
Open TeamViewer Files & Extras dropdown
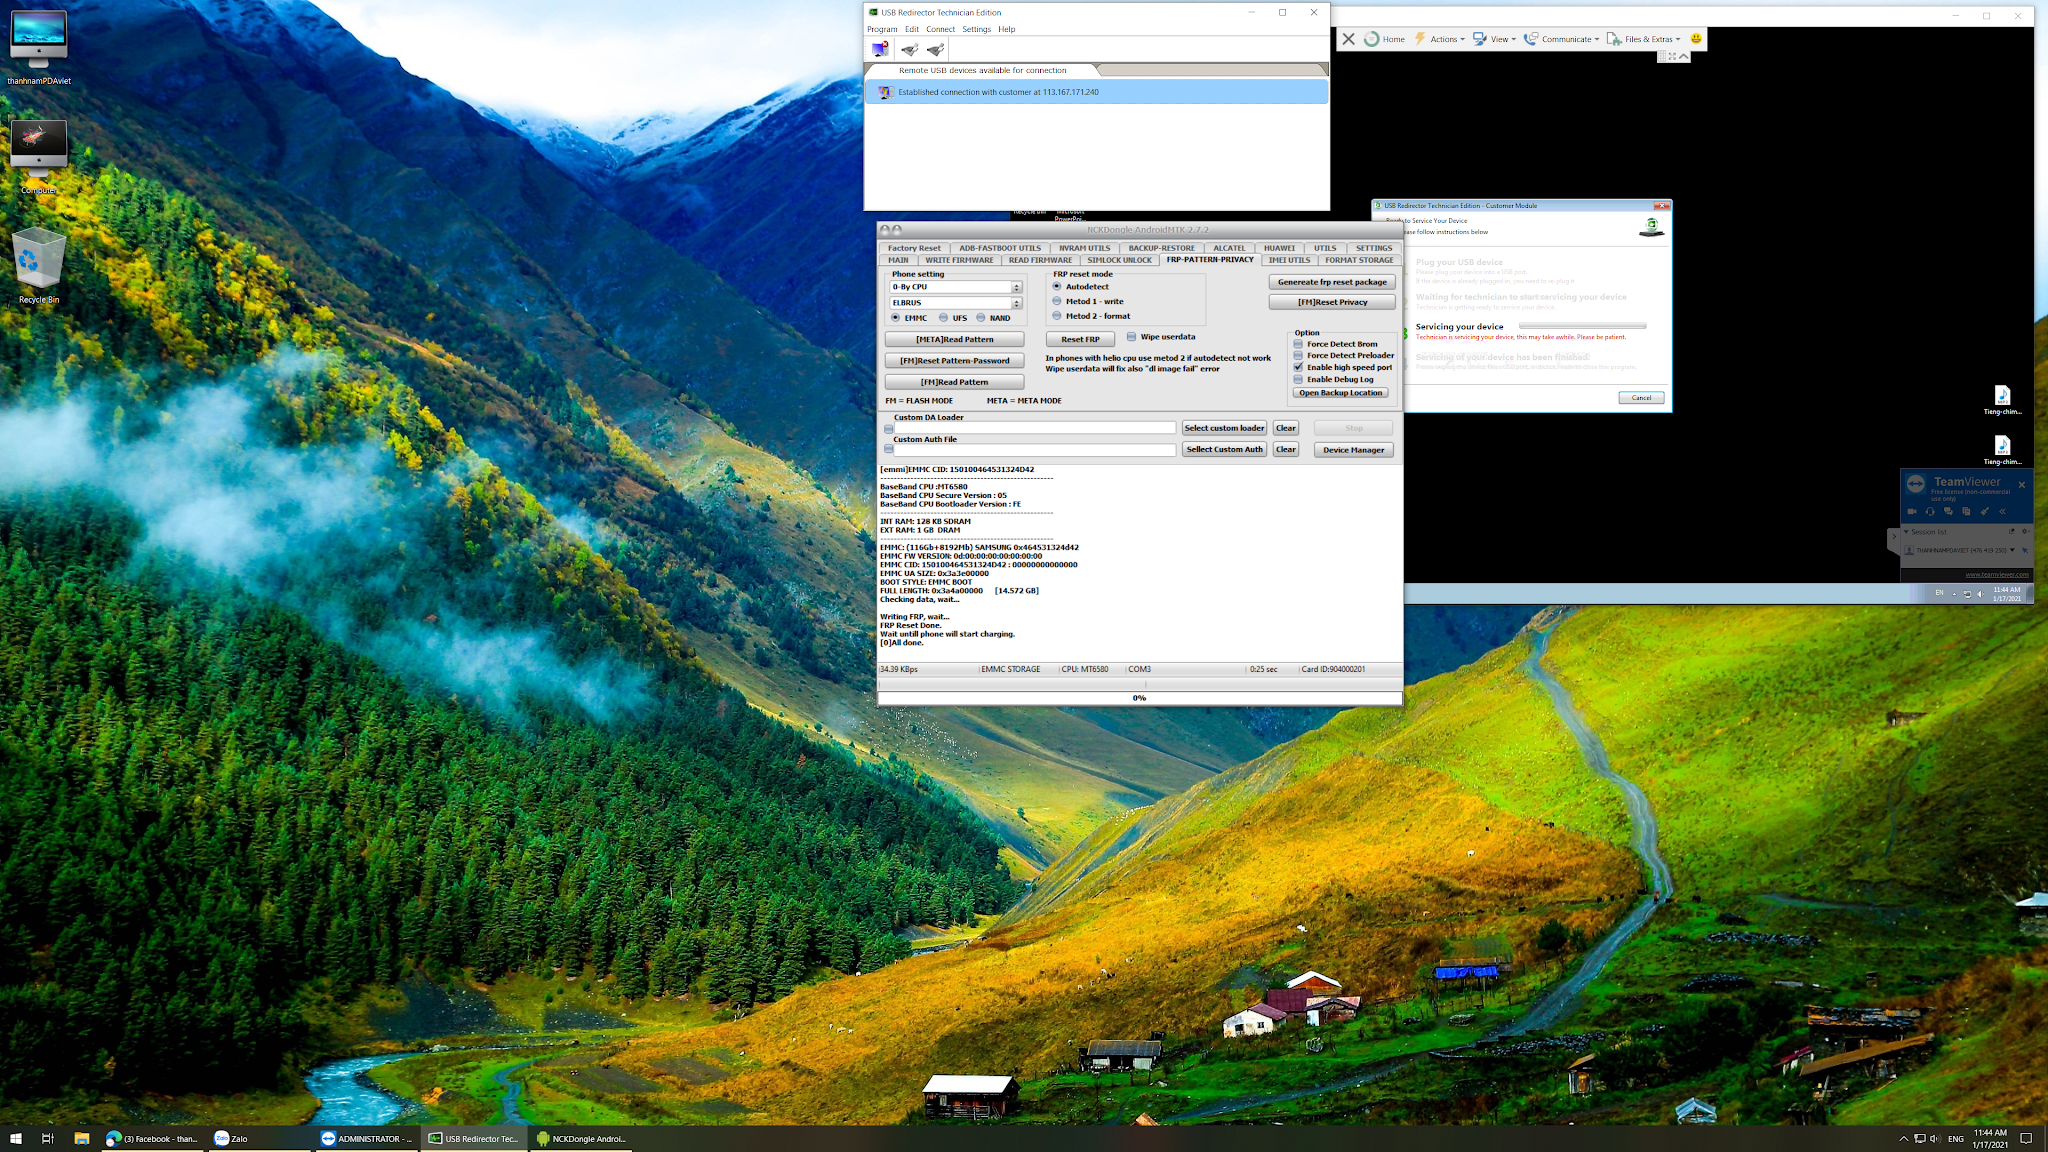[x=1644, y=39]
